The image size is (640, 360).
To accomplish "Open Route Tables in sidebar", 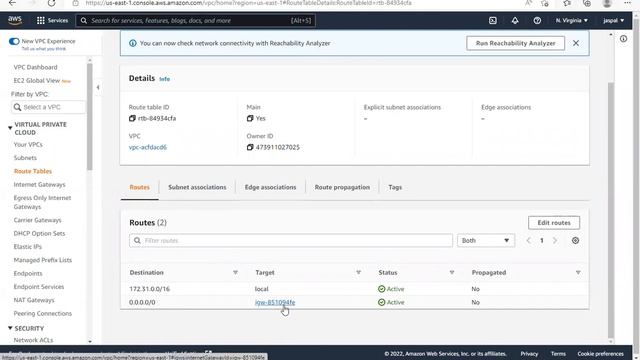I will [33, 171].
